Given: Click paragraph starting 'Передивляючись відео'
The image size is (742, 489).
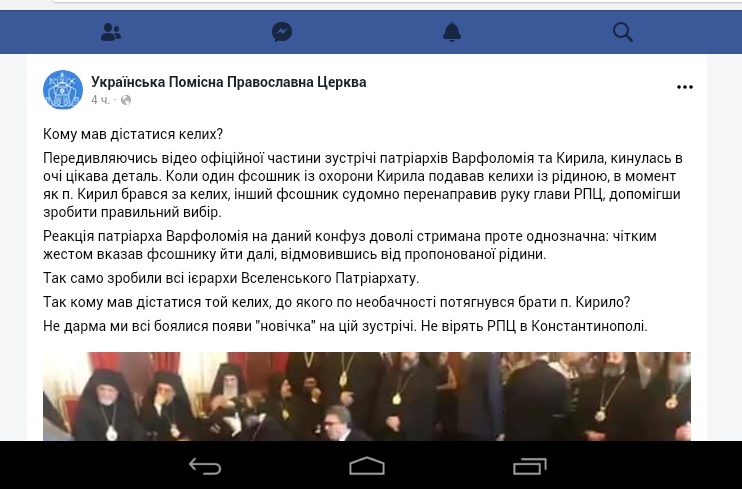Looking at the screenshot, I should pyautogui.click(x=363, y=185).
